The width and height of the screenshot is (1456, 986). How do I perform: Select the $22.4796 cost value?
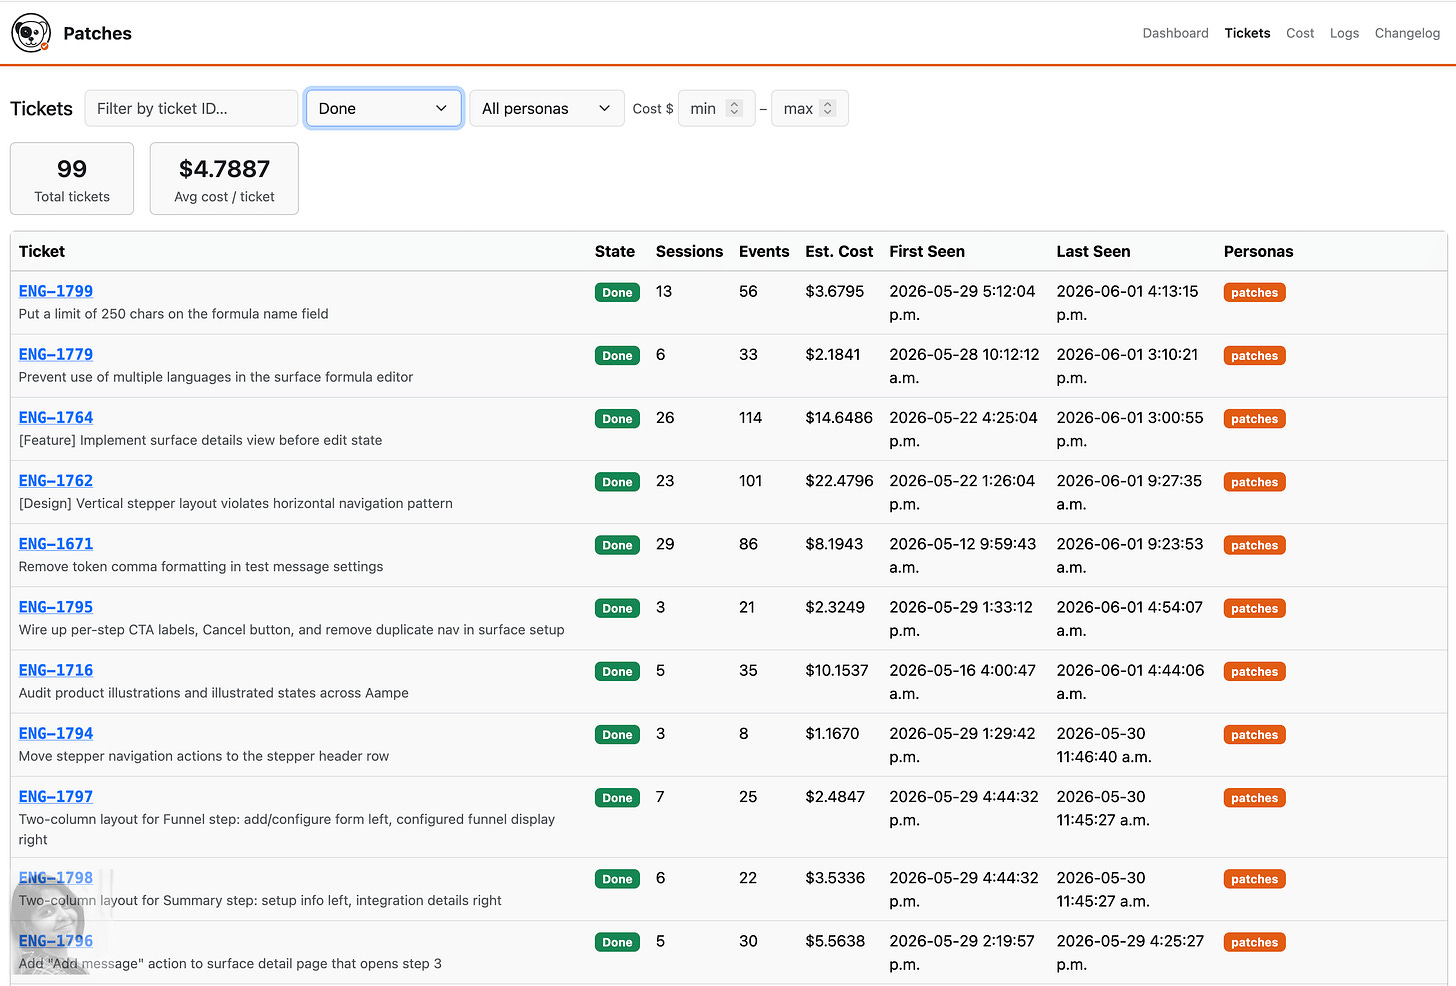[x=839, y=480]
